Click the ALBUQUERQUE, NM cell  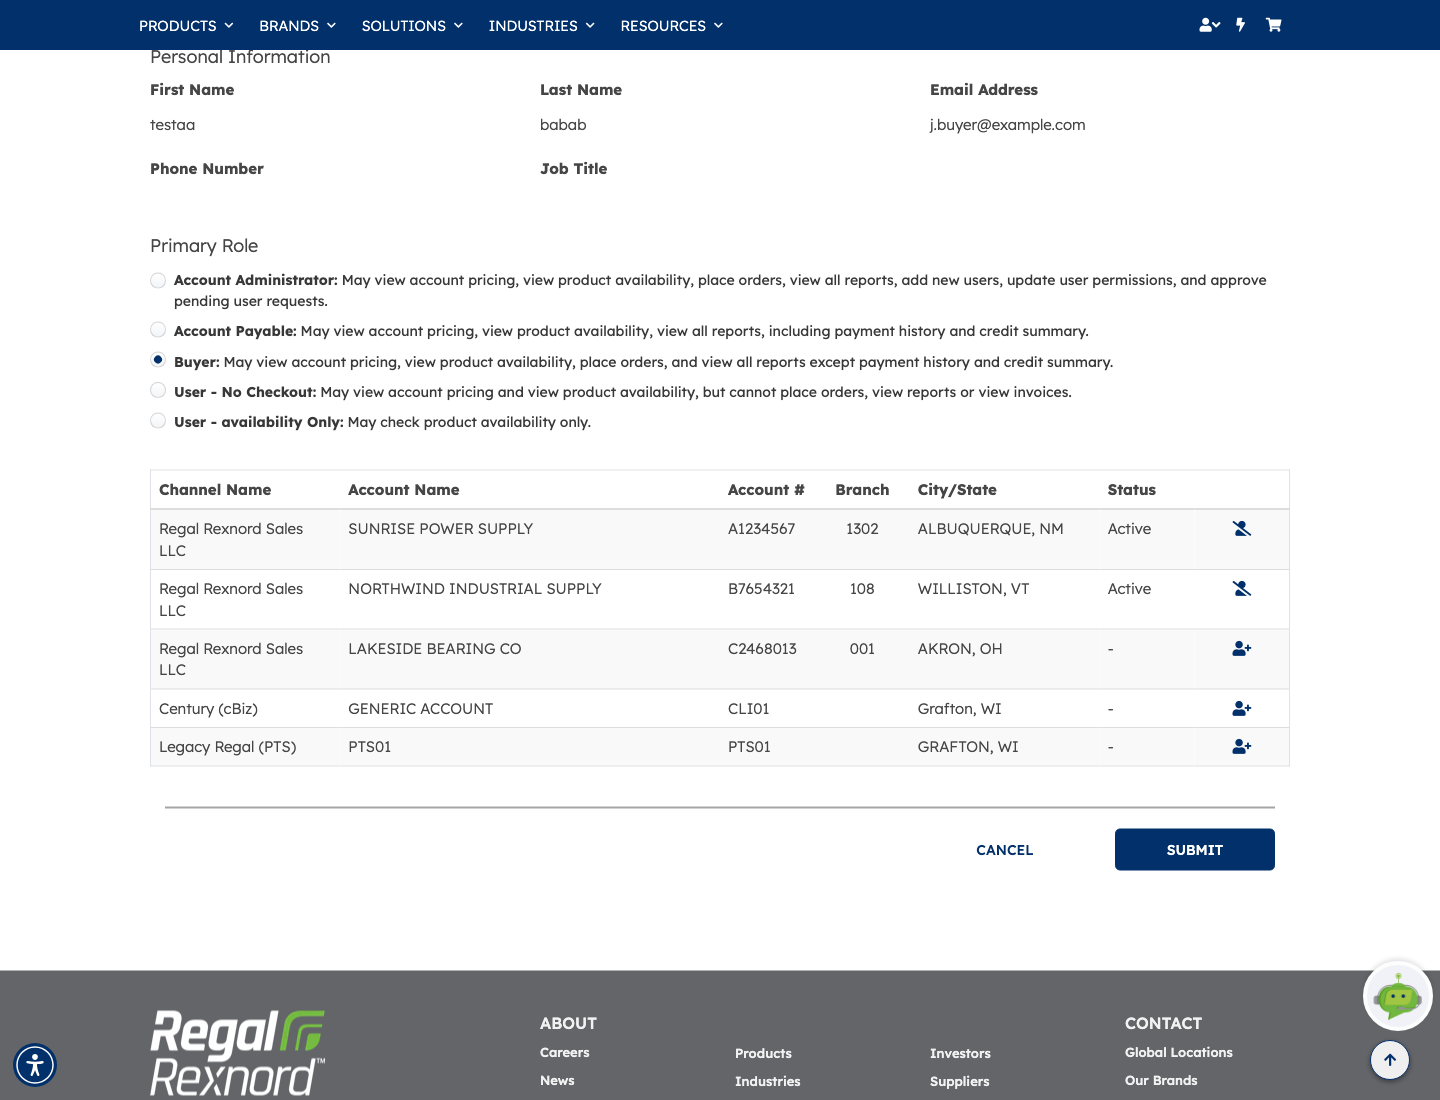991,529
